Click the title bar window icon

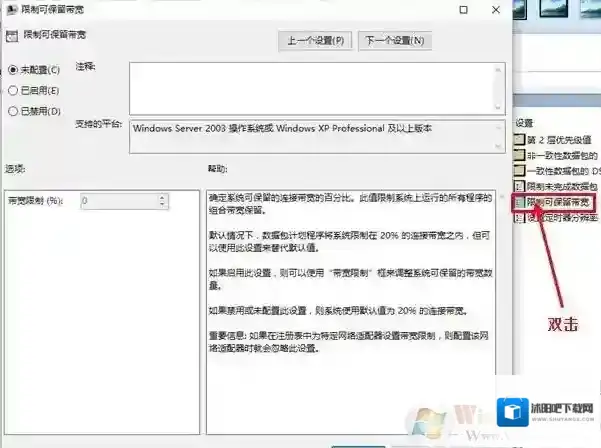click(13, 10)
